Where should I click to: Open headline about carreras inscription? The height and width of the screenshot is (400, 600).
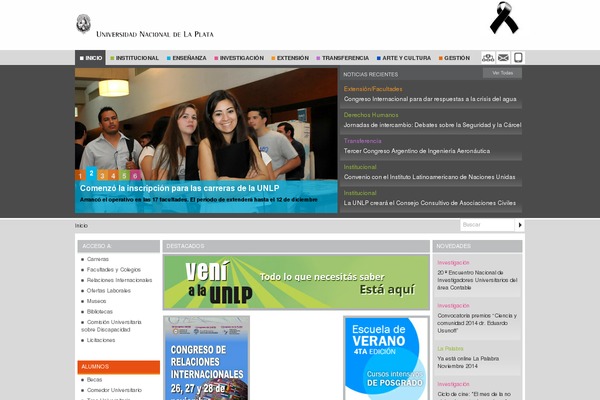(179, 188)
